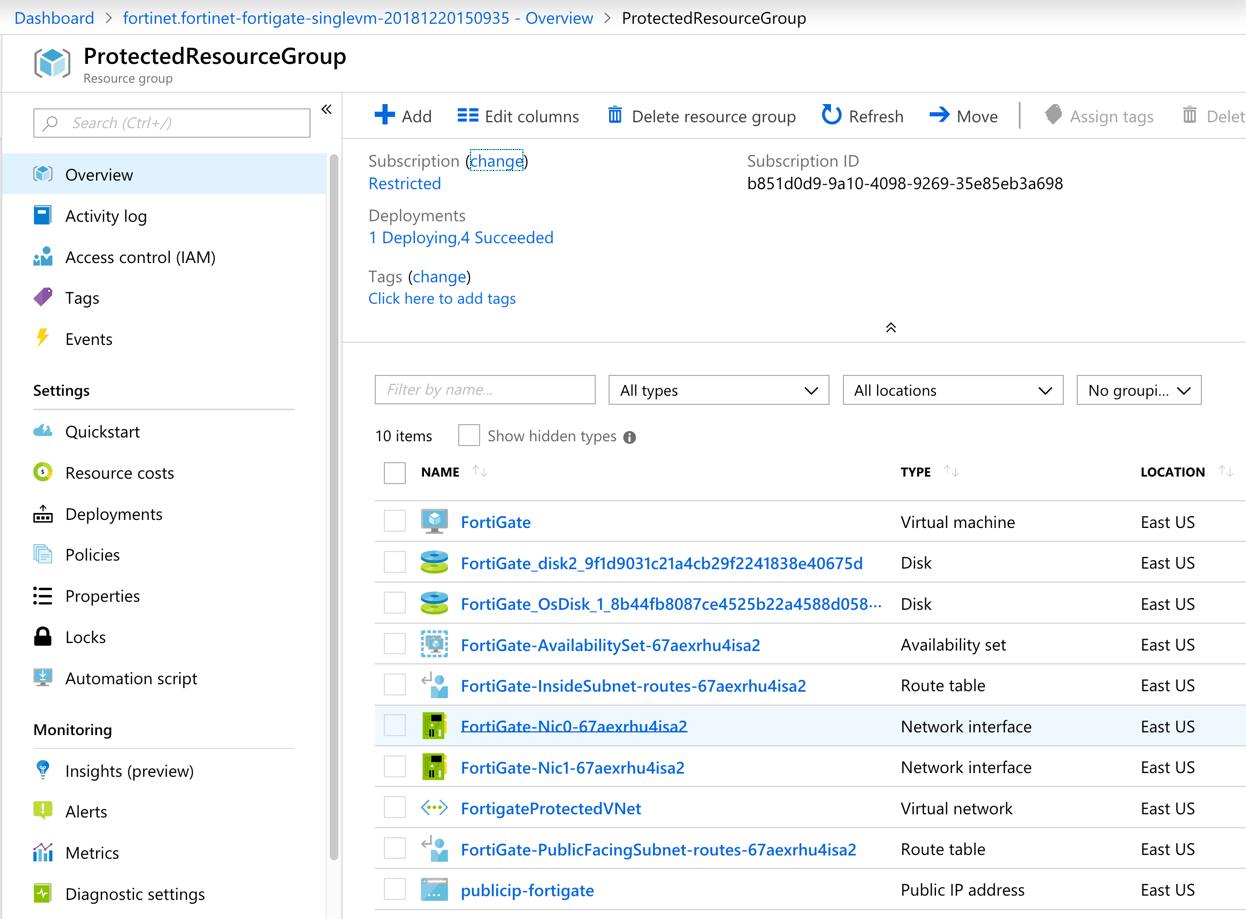Click the Move arrow icon in toolbar
The image size is (1246, 919).
click(939, 116)
